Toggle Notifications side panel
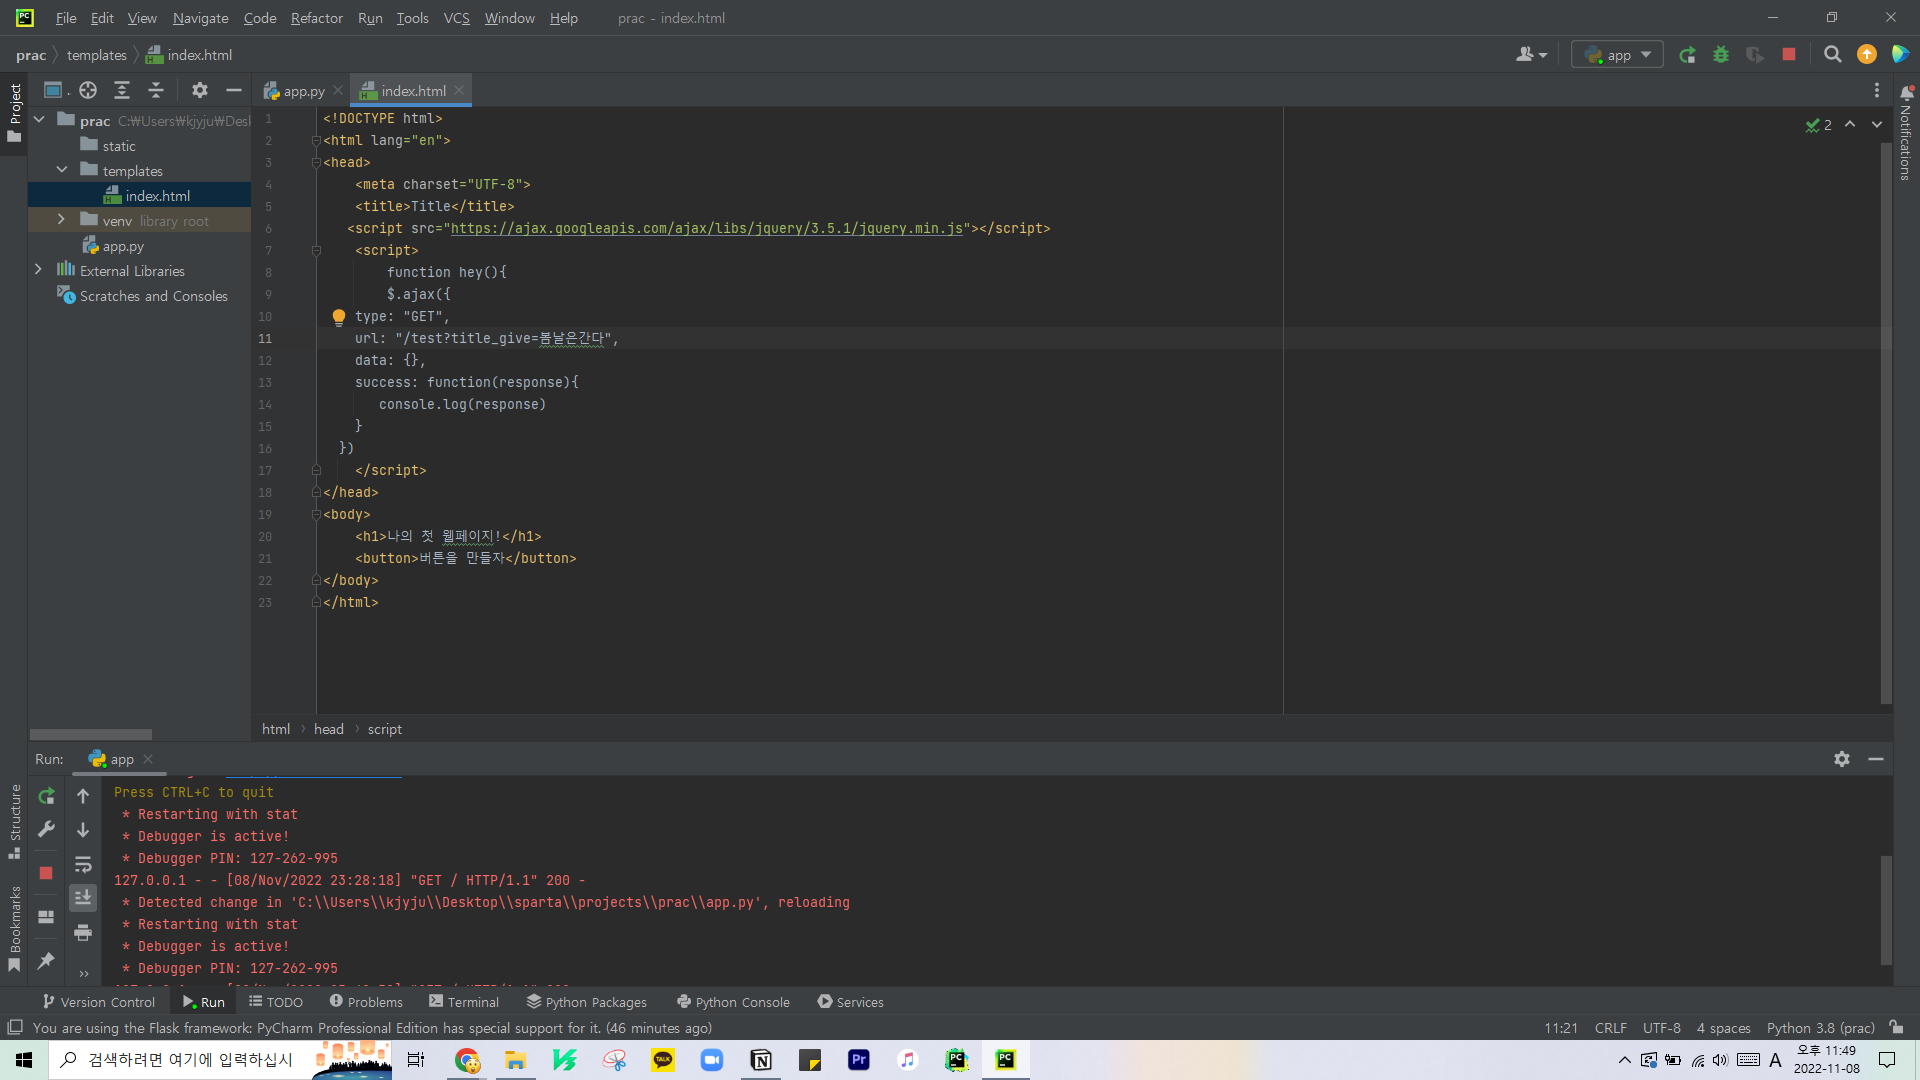 point(1906,134)
